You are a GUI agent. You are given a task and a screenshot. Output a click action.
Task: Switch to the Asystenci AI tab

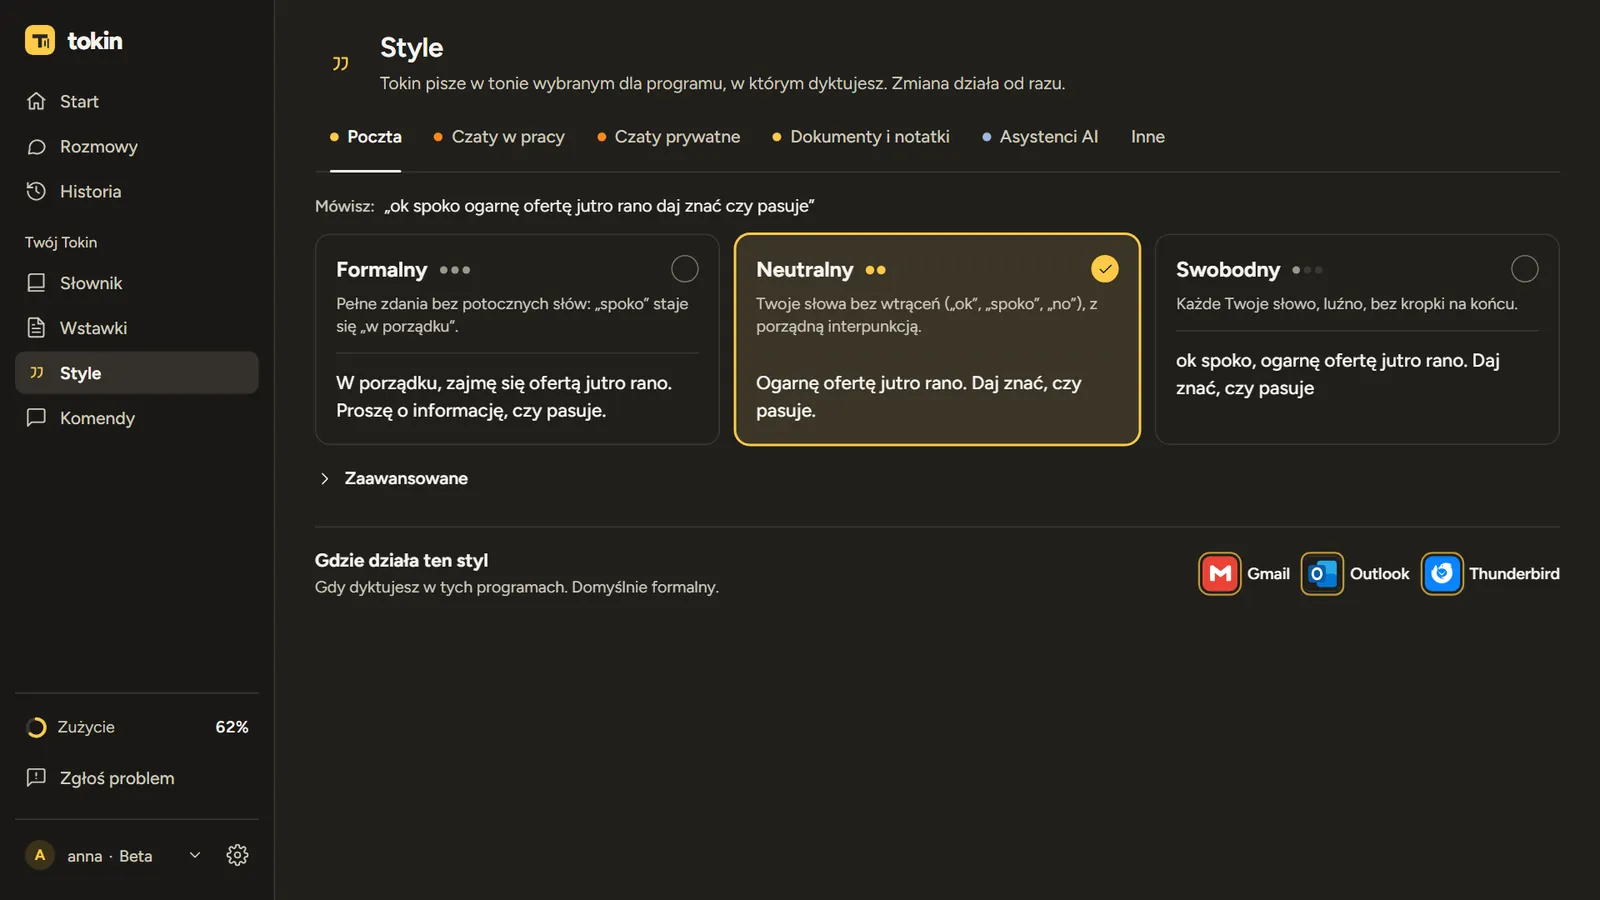click(1040, 137)
